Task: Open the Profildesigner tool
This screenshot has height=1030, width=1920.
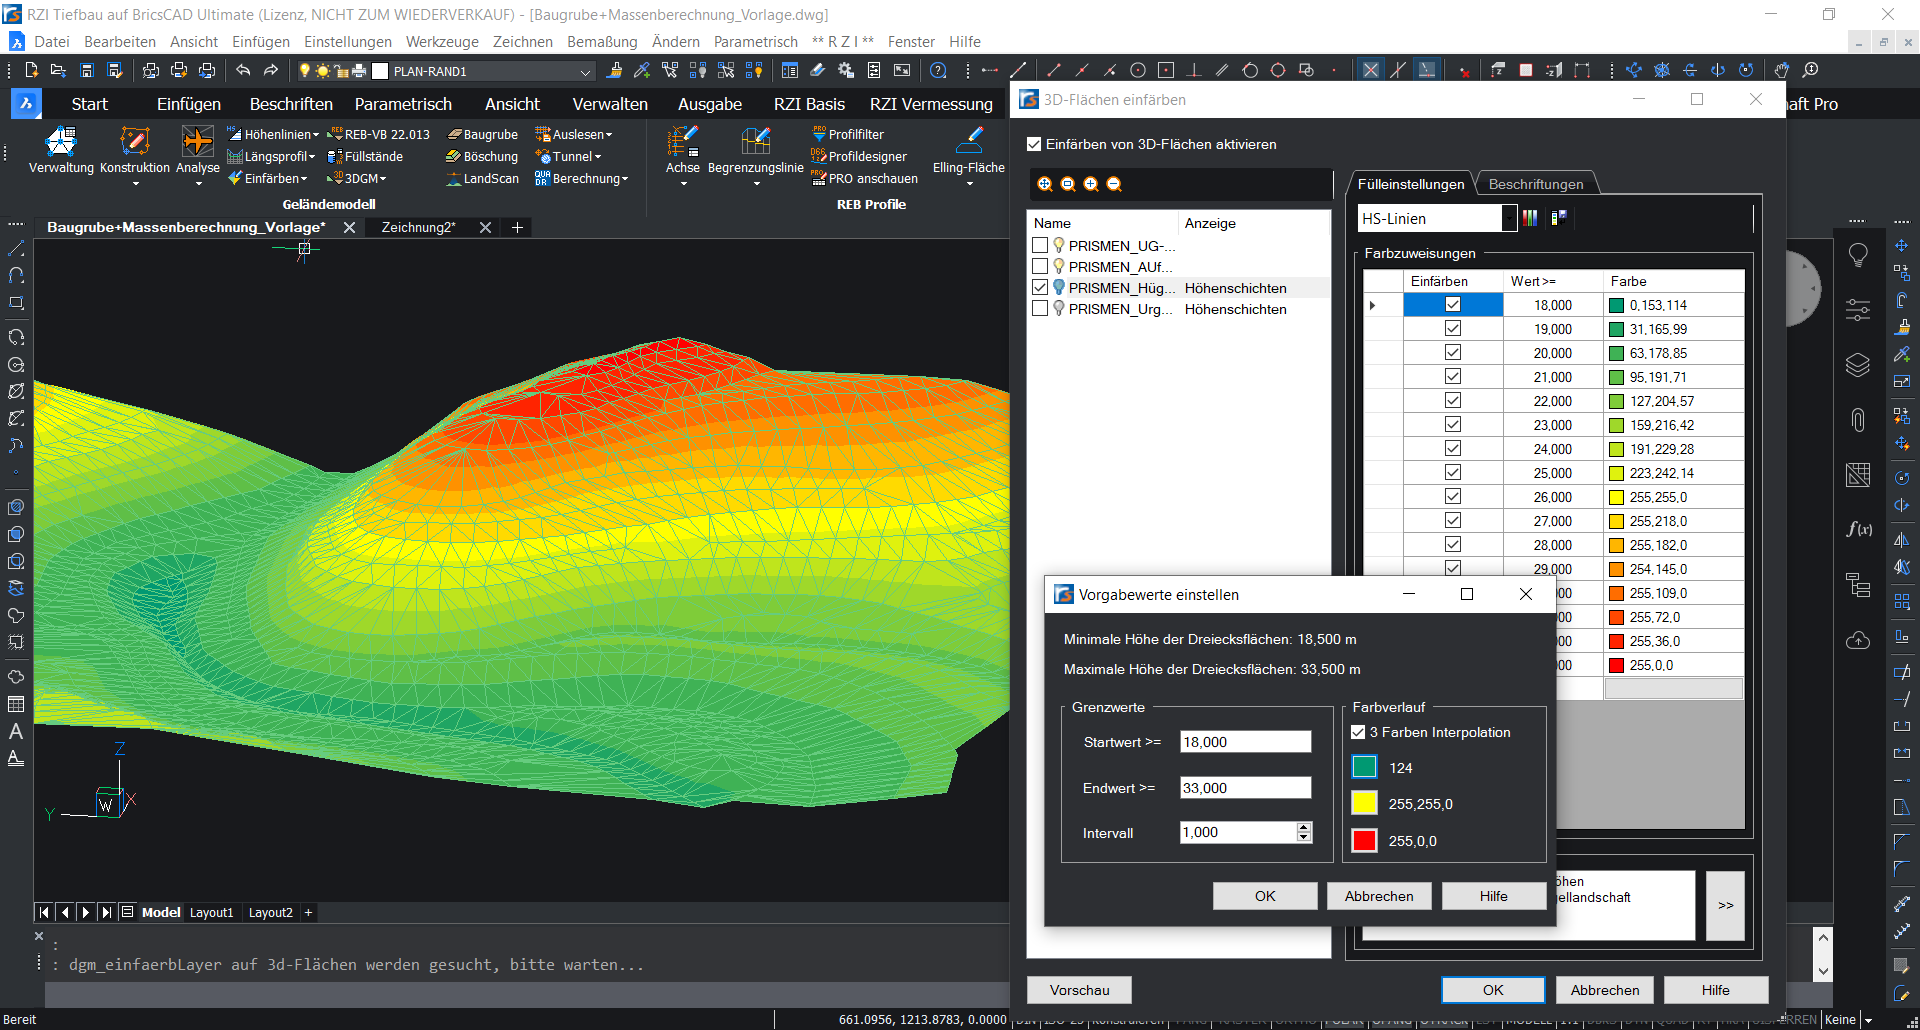Action: pos(866,156)
